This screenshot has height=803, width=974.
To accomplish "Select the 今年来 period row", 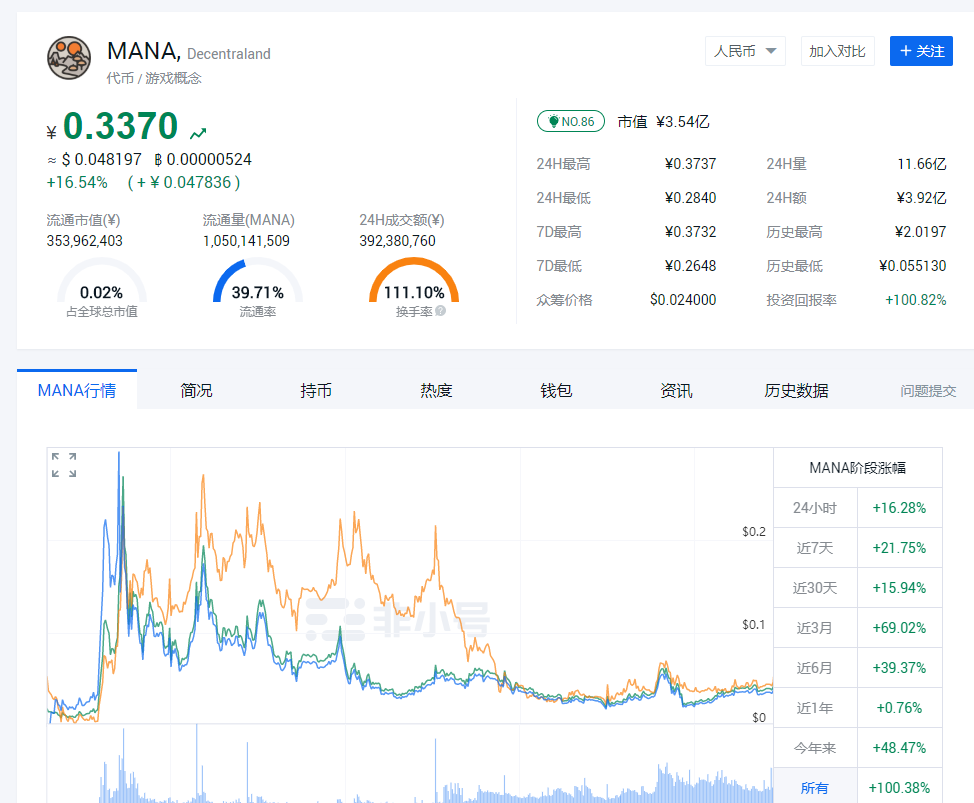I will tap(858, 748).
